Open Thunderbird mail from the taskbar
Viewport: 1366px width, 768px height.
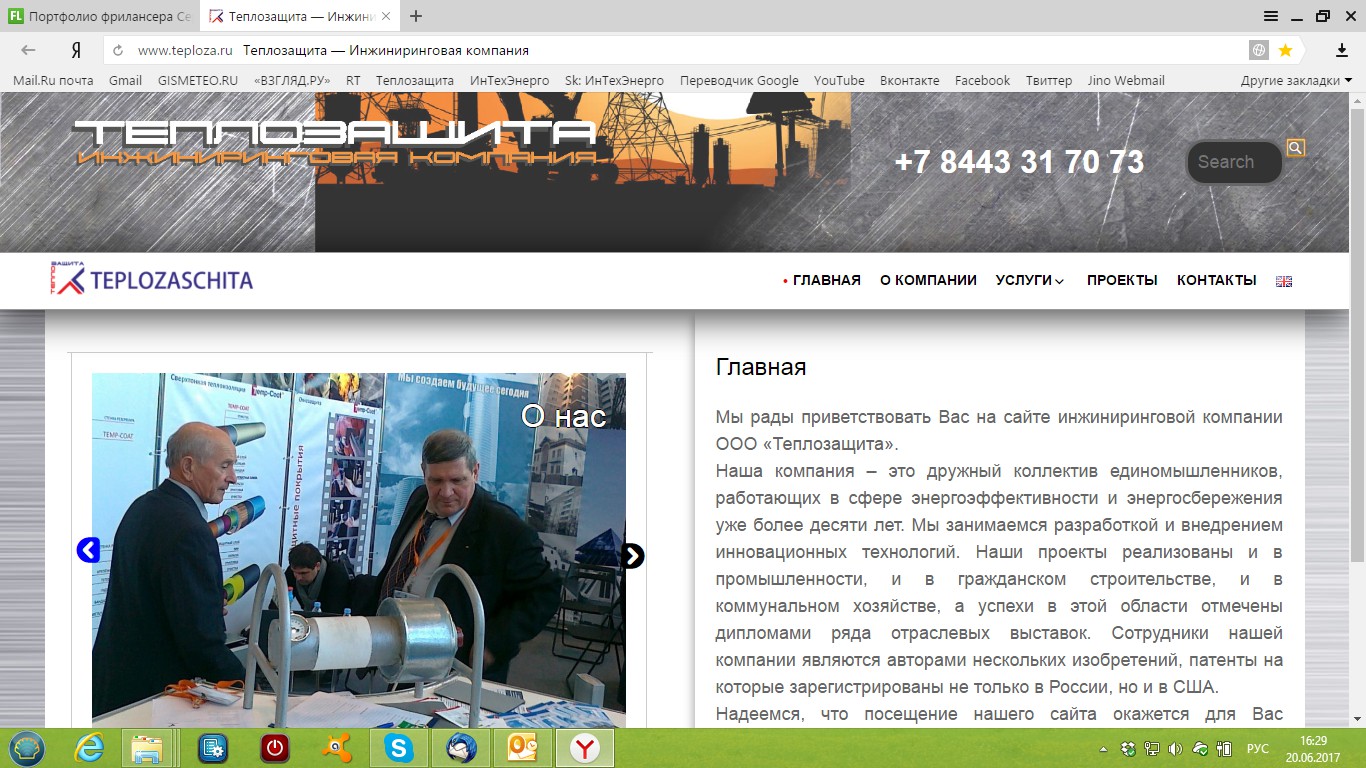click(461, 748)
